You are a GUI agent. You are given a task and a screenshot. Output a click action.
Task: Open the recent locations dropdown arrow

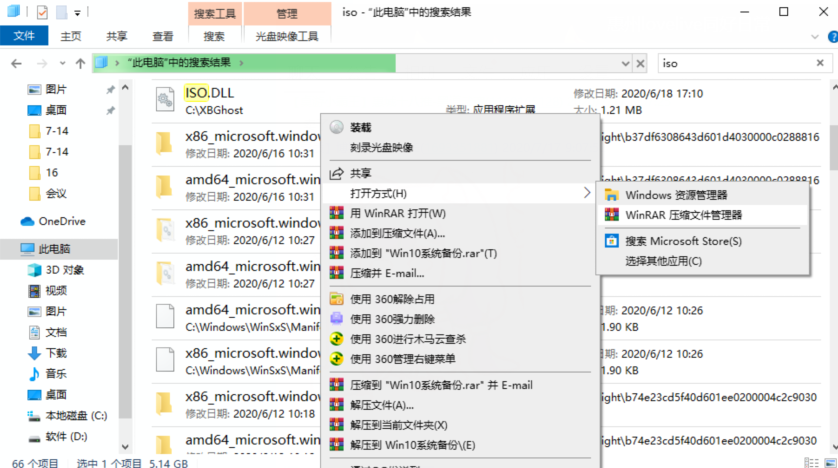coord(58,63)
